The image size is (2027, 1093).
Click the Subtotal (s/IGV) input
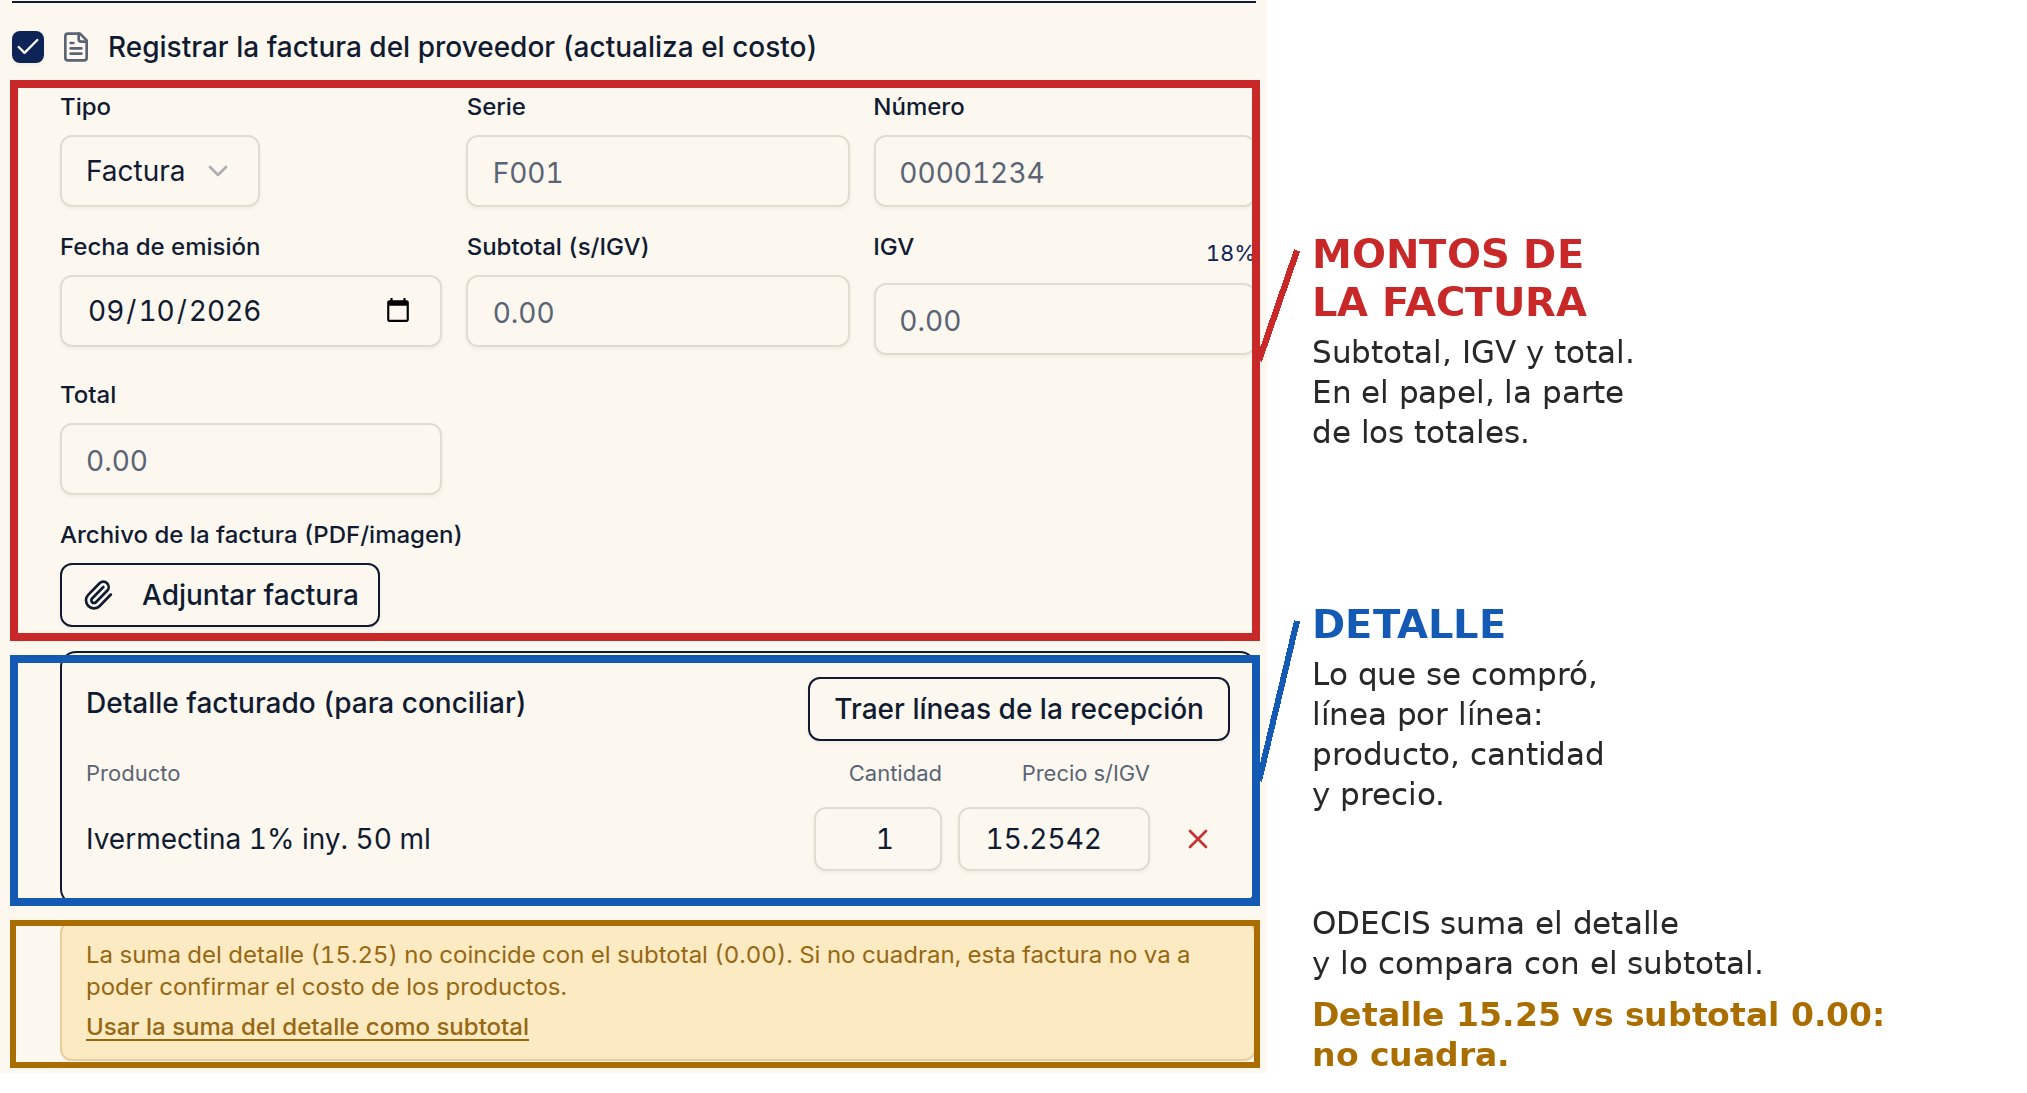tap(658, 311)
